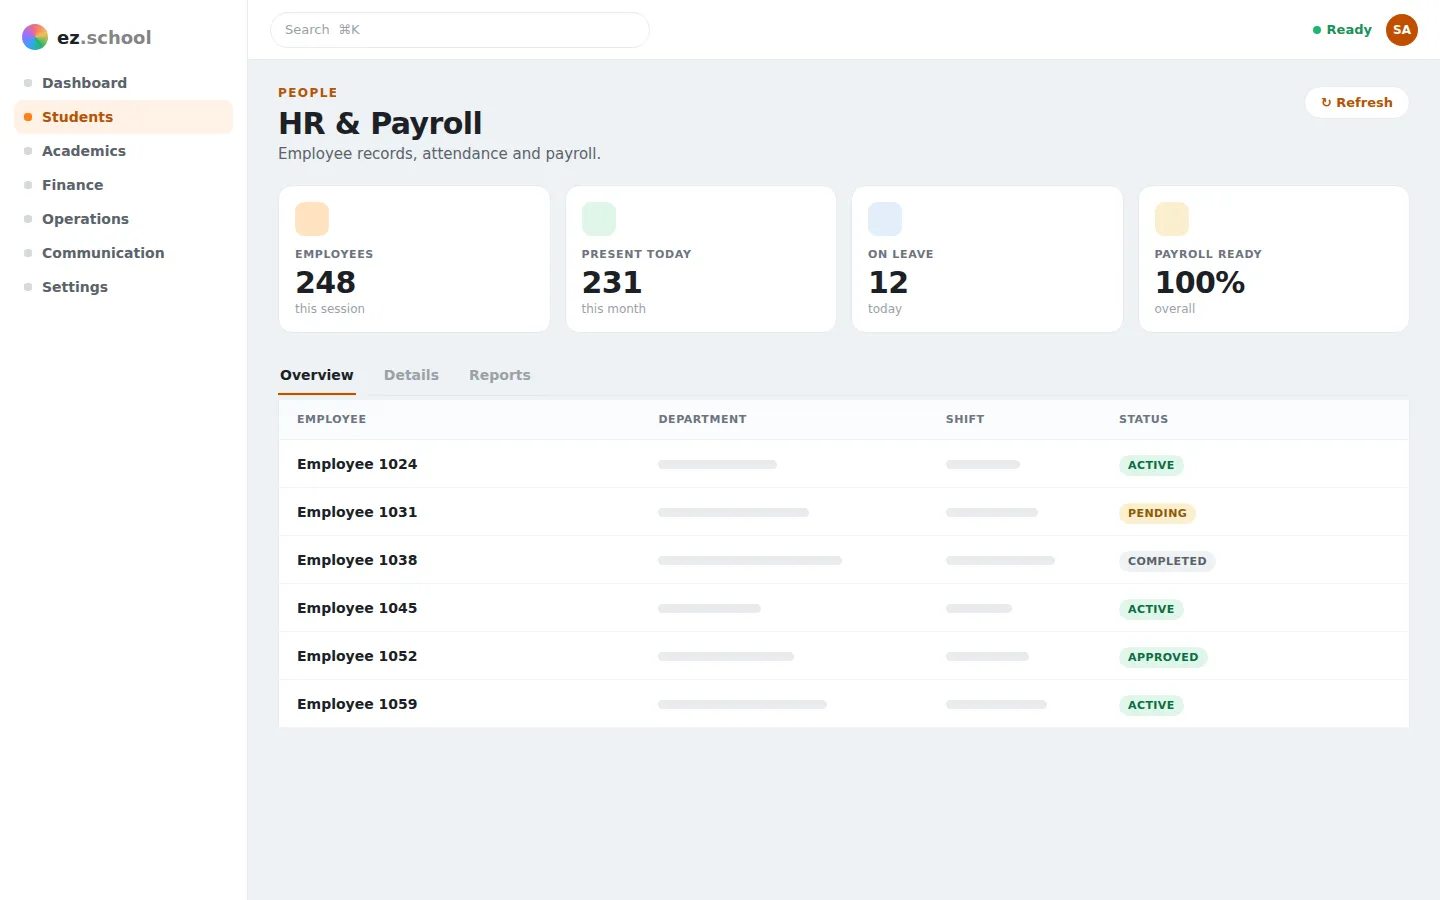Click the HR & Payroll heading
The width and height of the screenshot is (1440, 900).
click(380, 123)
